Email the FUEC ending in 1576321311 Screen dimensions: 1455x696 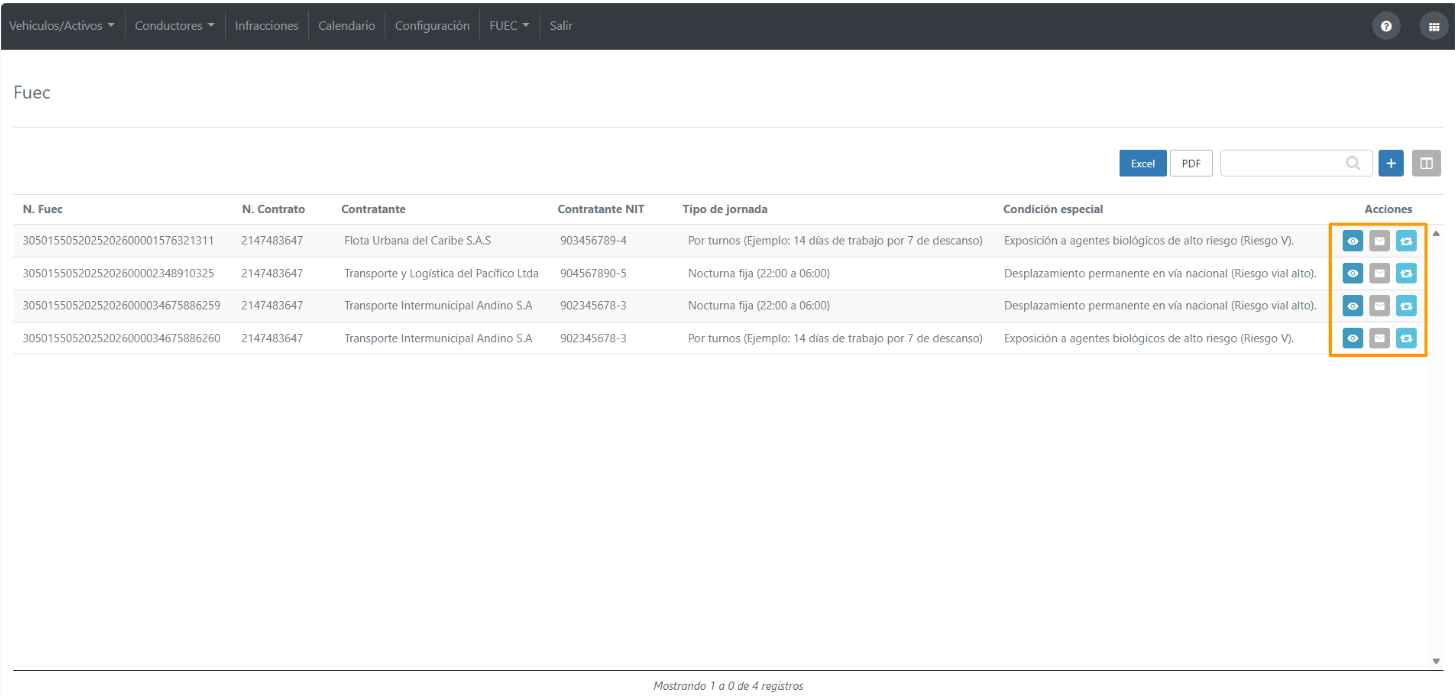[1379, 241]
